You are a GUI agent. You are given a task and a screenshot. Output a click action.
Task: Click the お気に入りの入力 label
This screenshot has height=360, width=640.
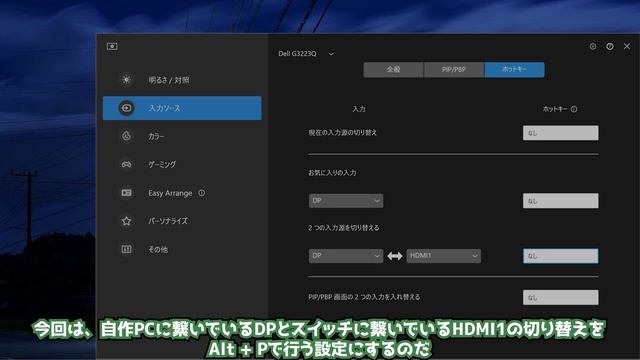[332, 173]
